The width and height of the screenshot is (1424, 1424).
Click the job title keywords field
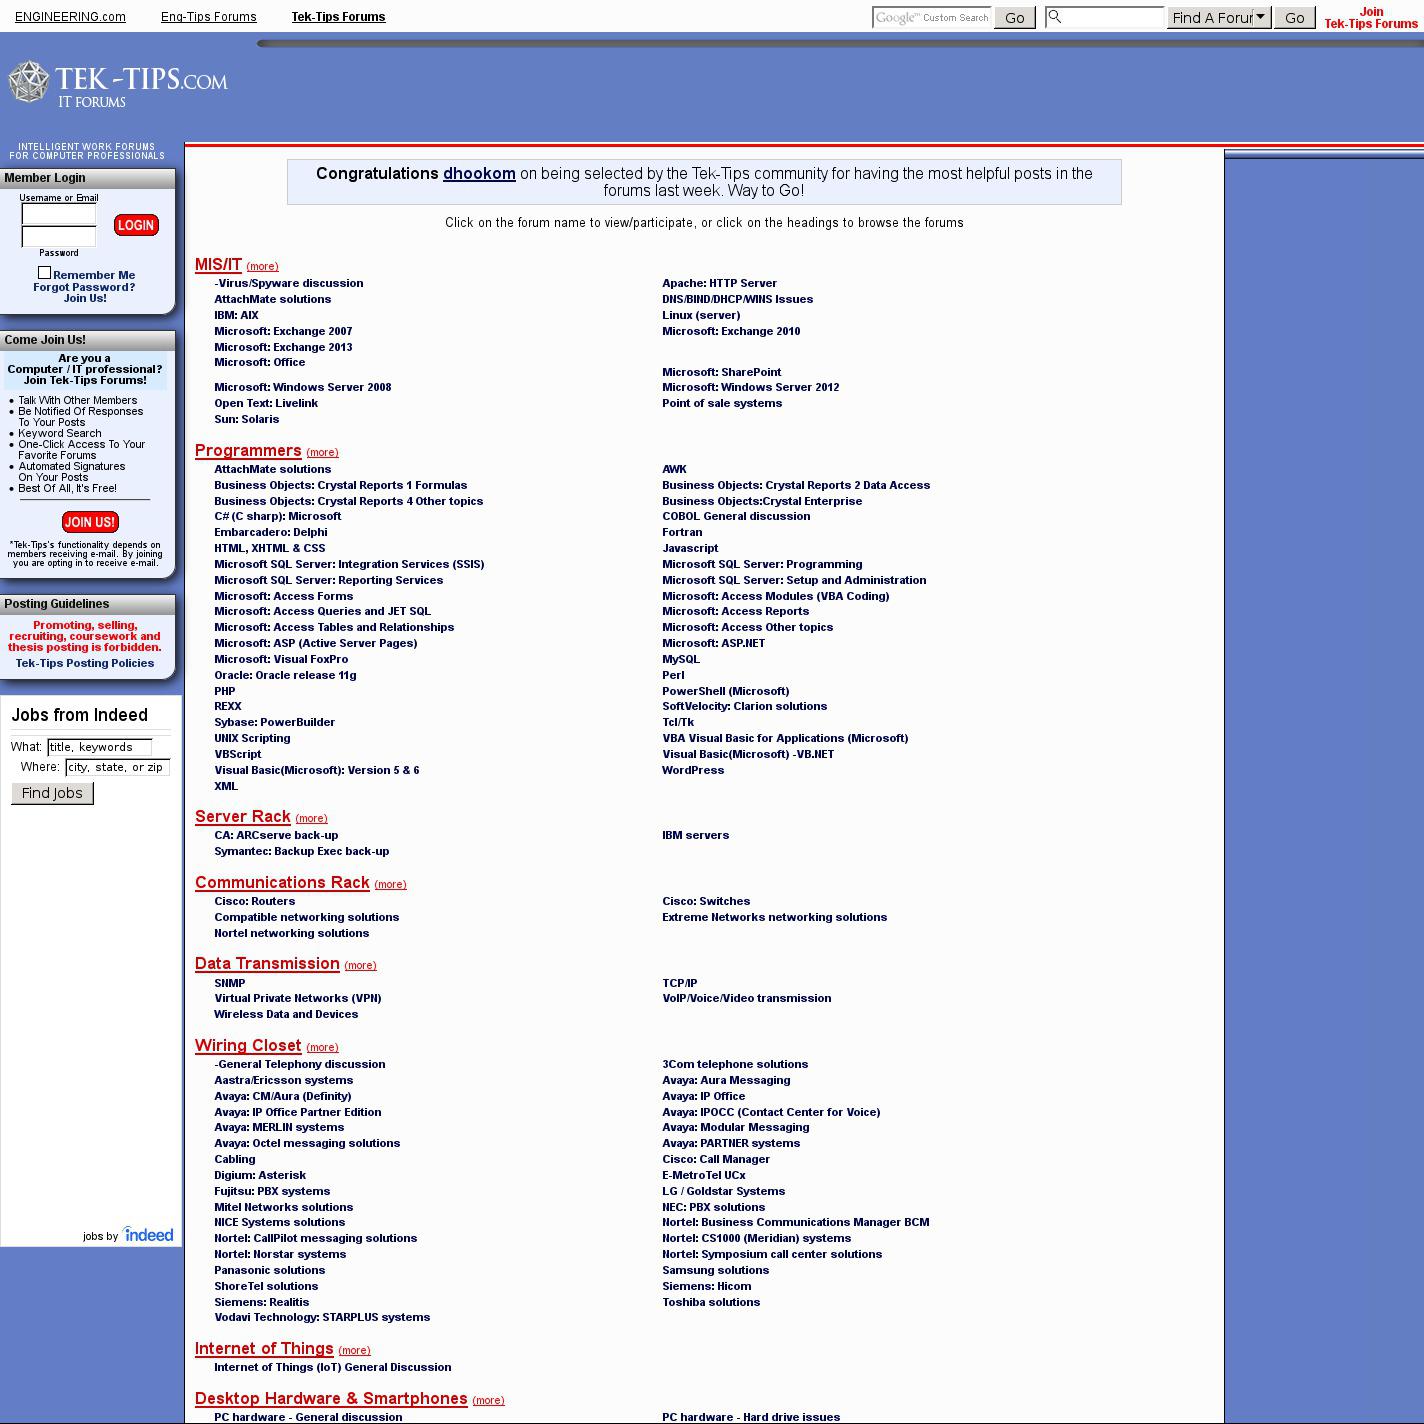99,747
